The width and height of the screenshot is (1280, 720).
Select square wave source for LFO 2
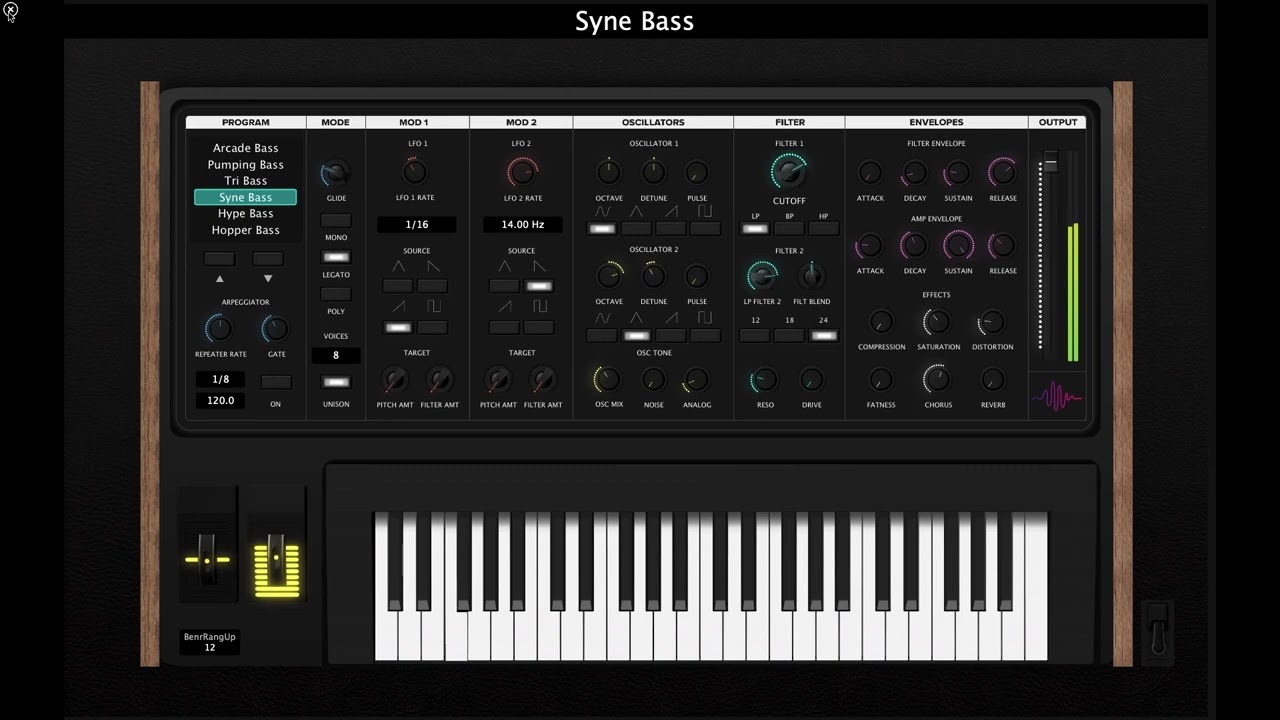tap(539, 327)
